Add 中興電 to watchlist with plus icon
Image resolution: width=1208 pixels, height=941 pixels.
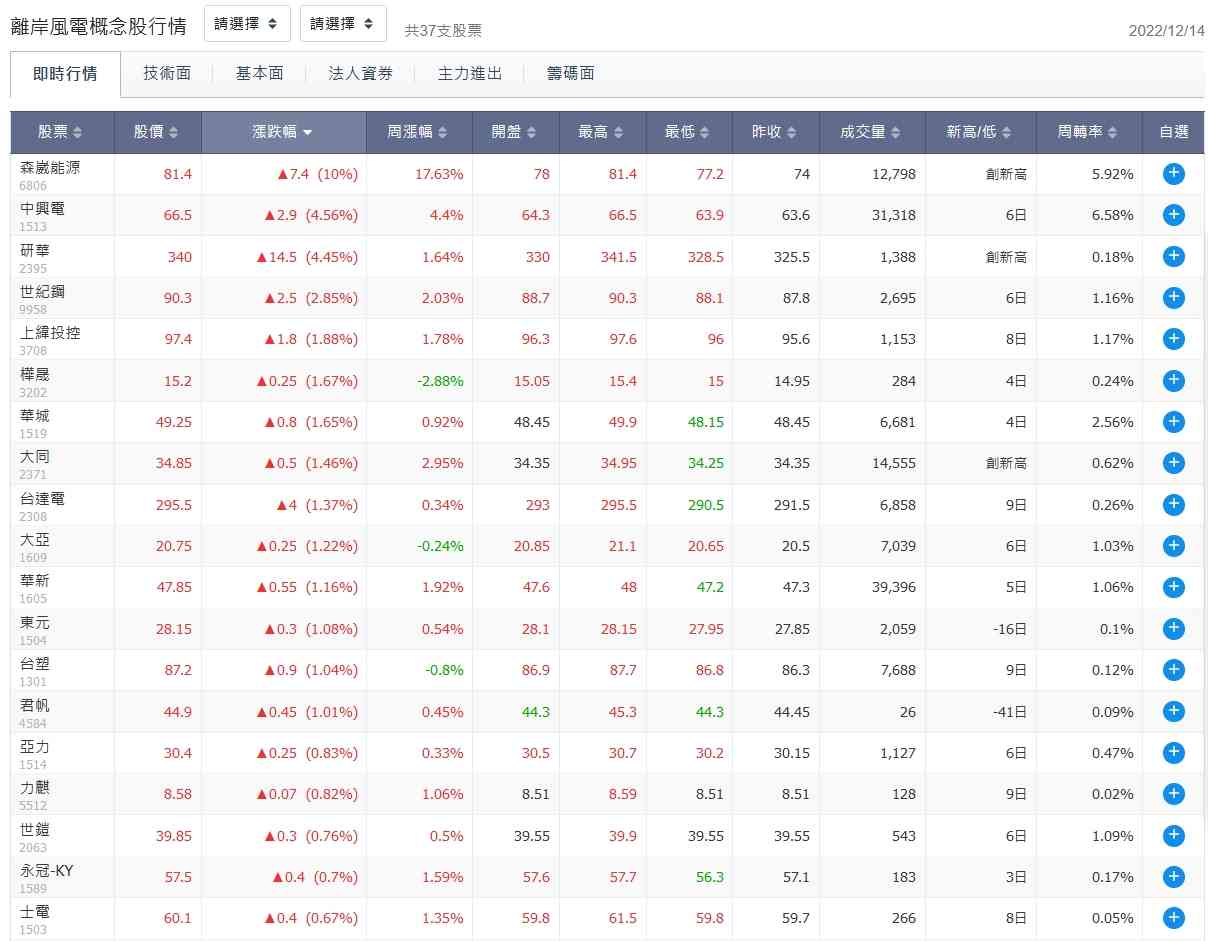tap(1173, 215)
